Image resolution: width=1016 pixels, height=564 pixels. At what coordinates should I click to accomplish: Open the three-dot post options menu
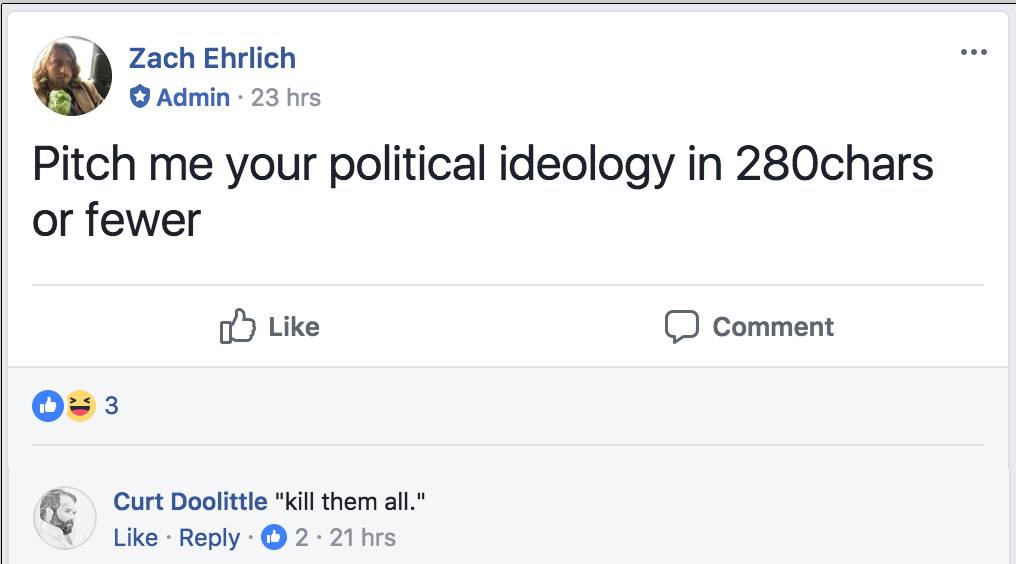[x=972, y=52]
